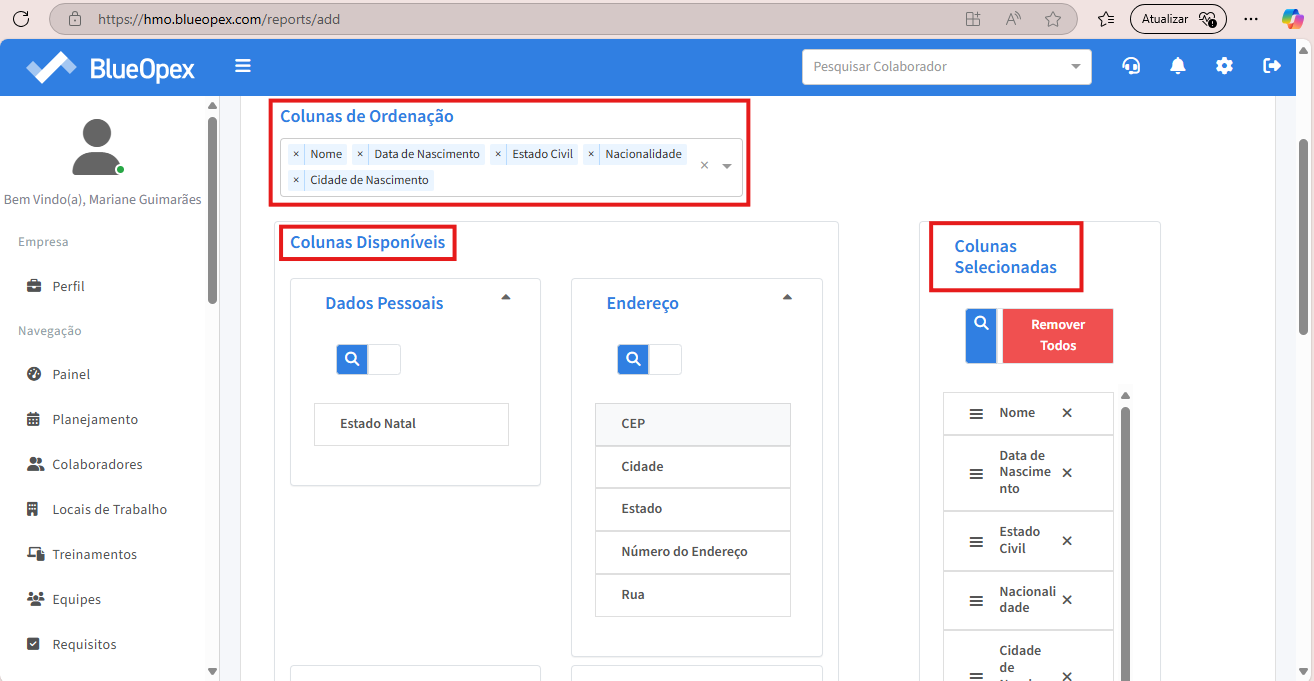Open Equipes in the sidebar

click(76, 599)
